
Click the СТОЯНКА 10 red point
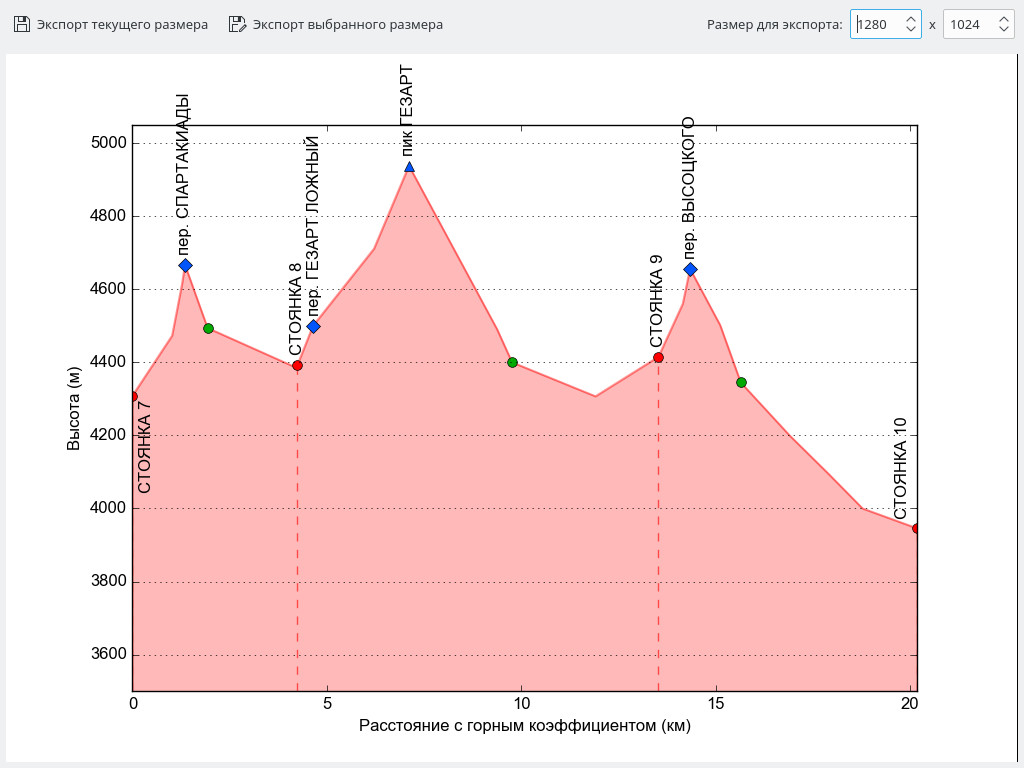coord(916,529)
